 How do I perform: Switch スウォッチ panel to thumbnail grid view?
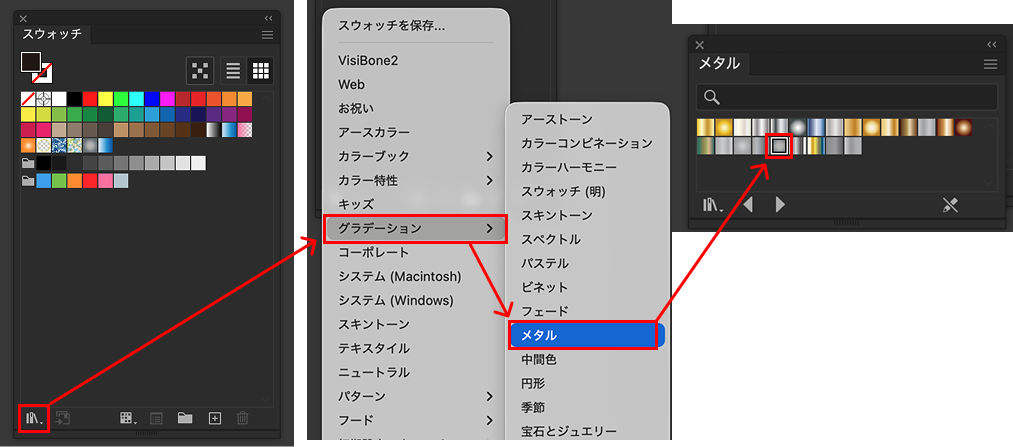tap(260, 71)
